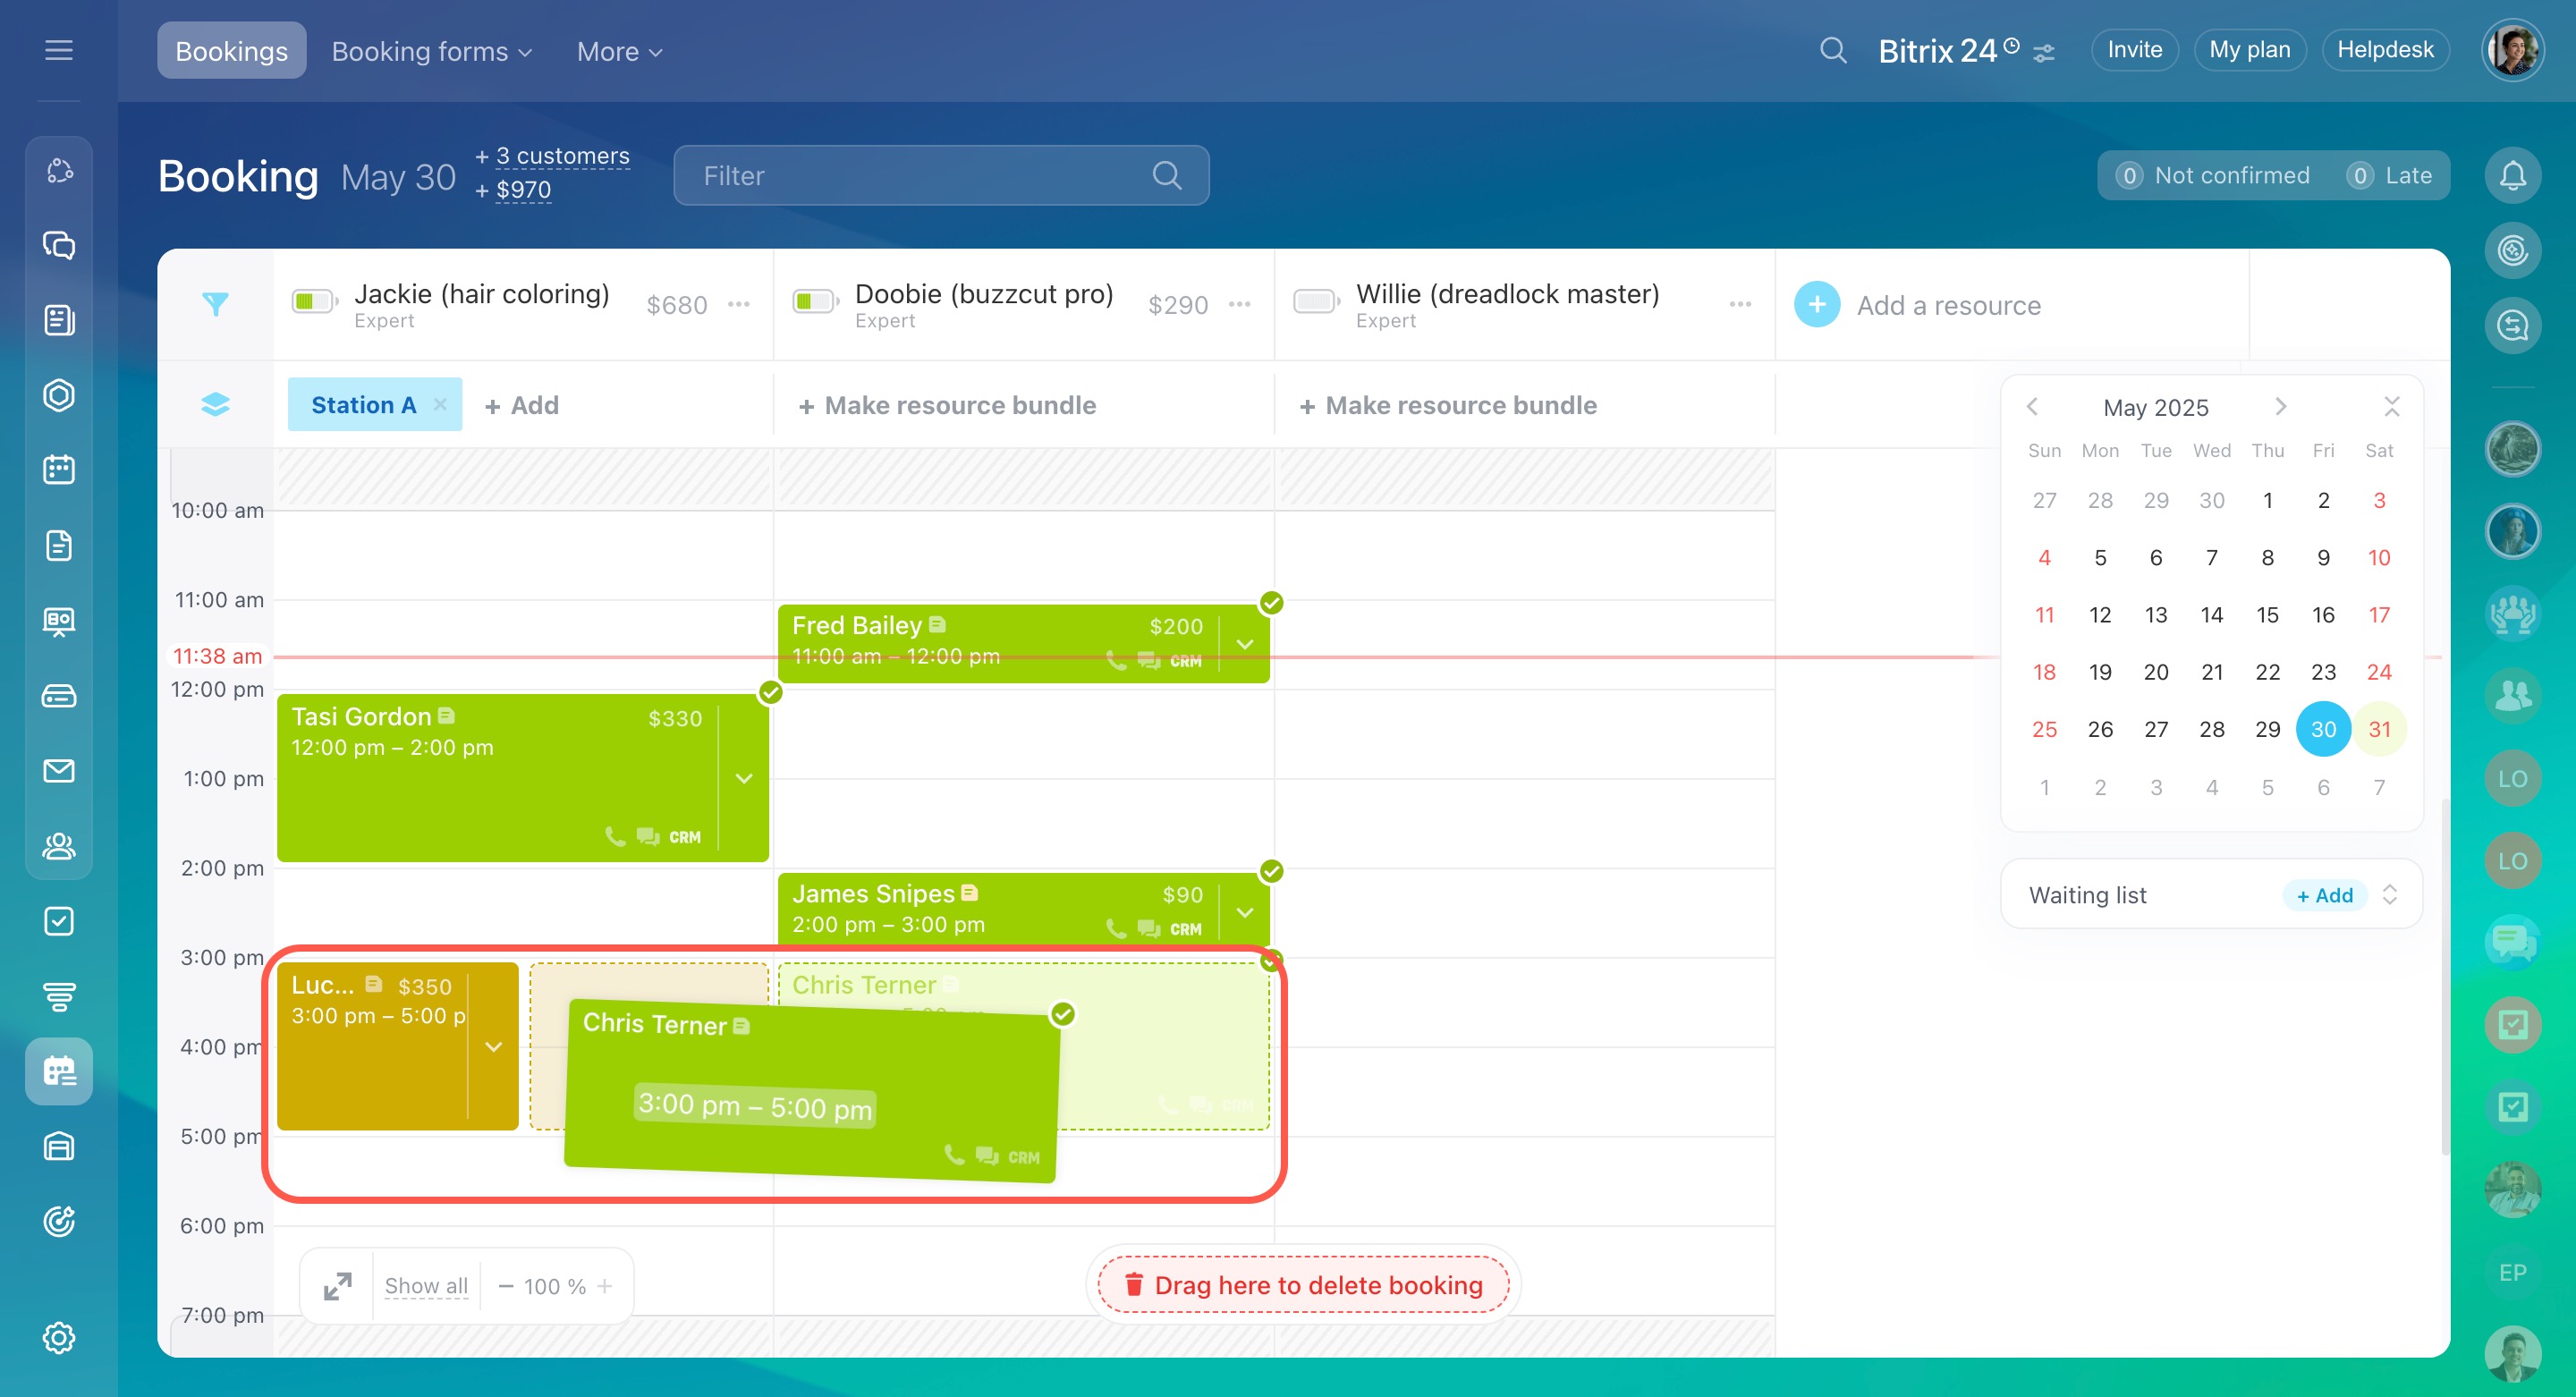
Task: Expand the Booking forms dropdown
Action: click(x=431, y=51)
